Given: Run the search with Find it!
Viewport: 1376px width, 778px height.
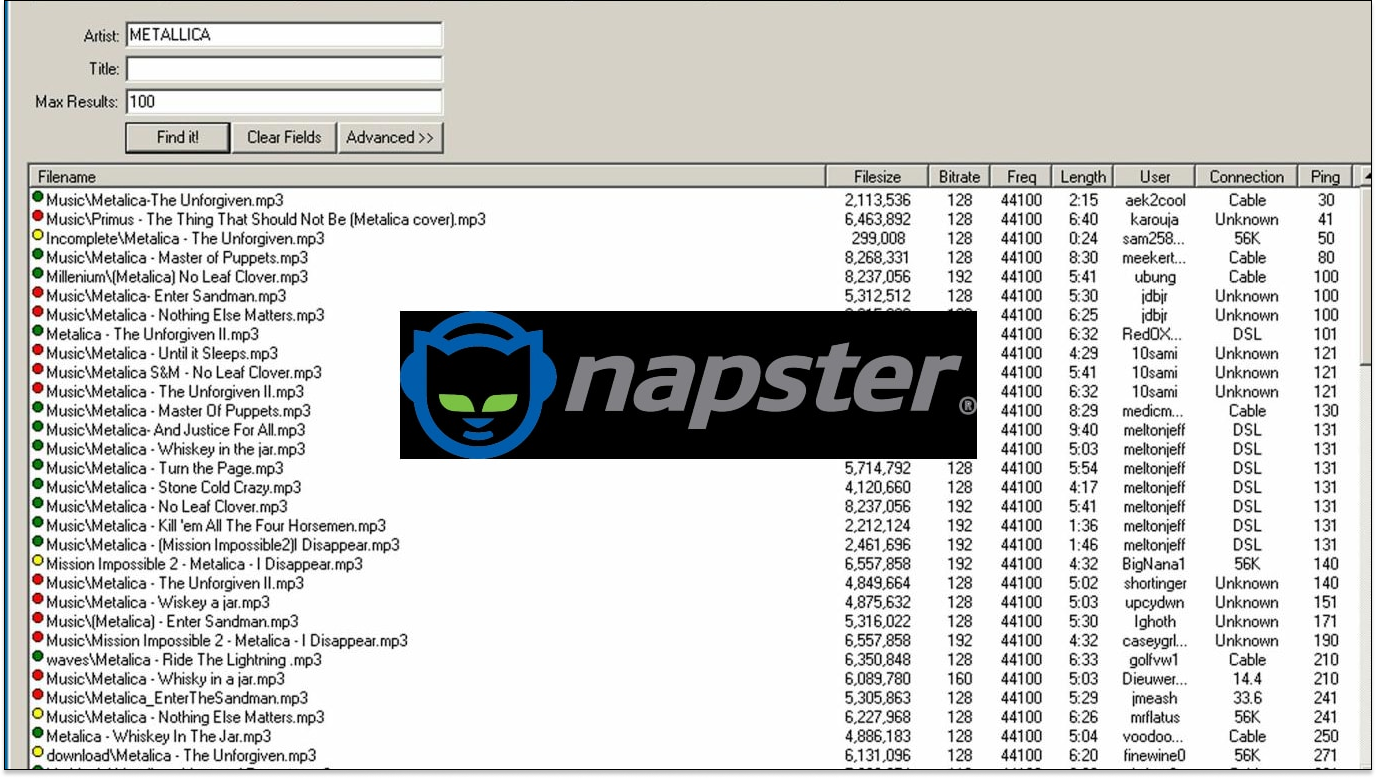Looking at the screenshot, I should (x=178, y=138).
